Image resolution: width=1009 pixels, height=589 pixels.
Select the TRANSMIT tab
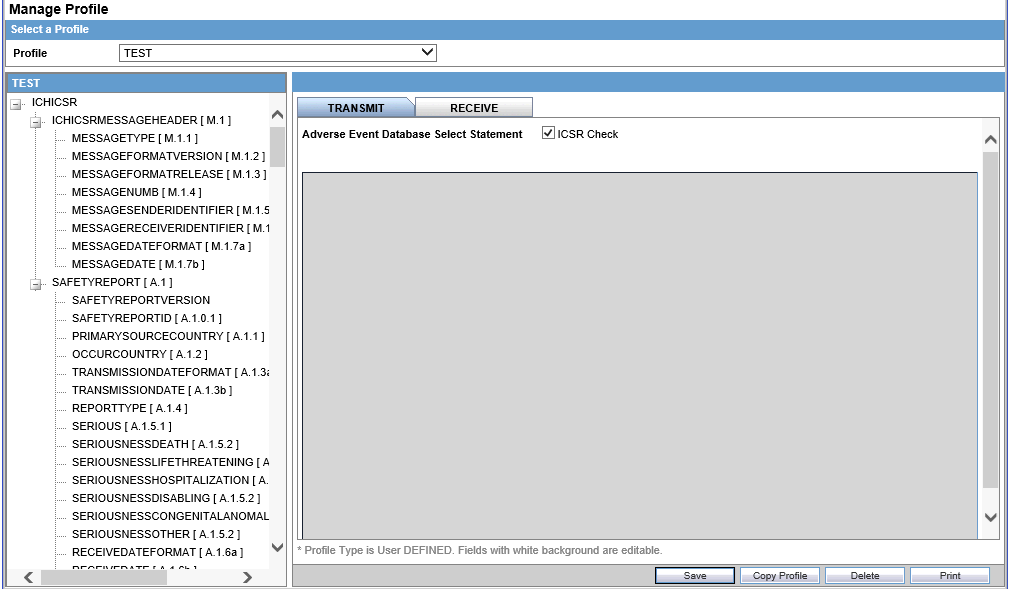(x=359, y=106)
